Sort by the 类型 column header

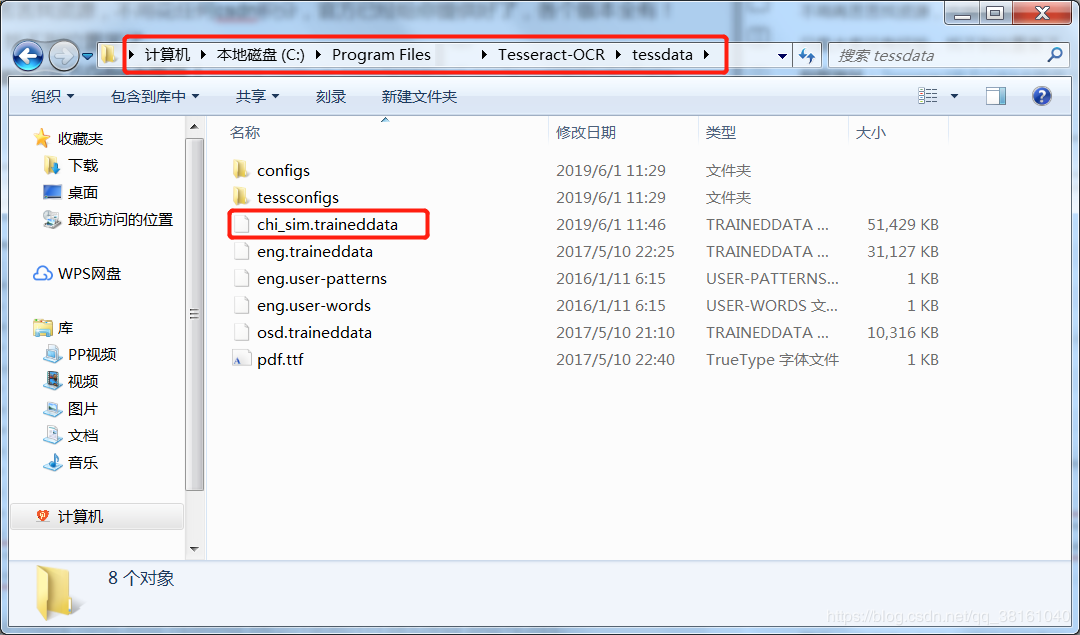click(720, 132)
